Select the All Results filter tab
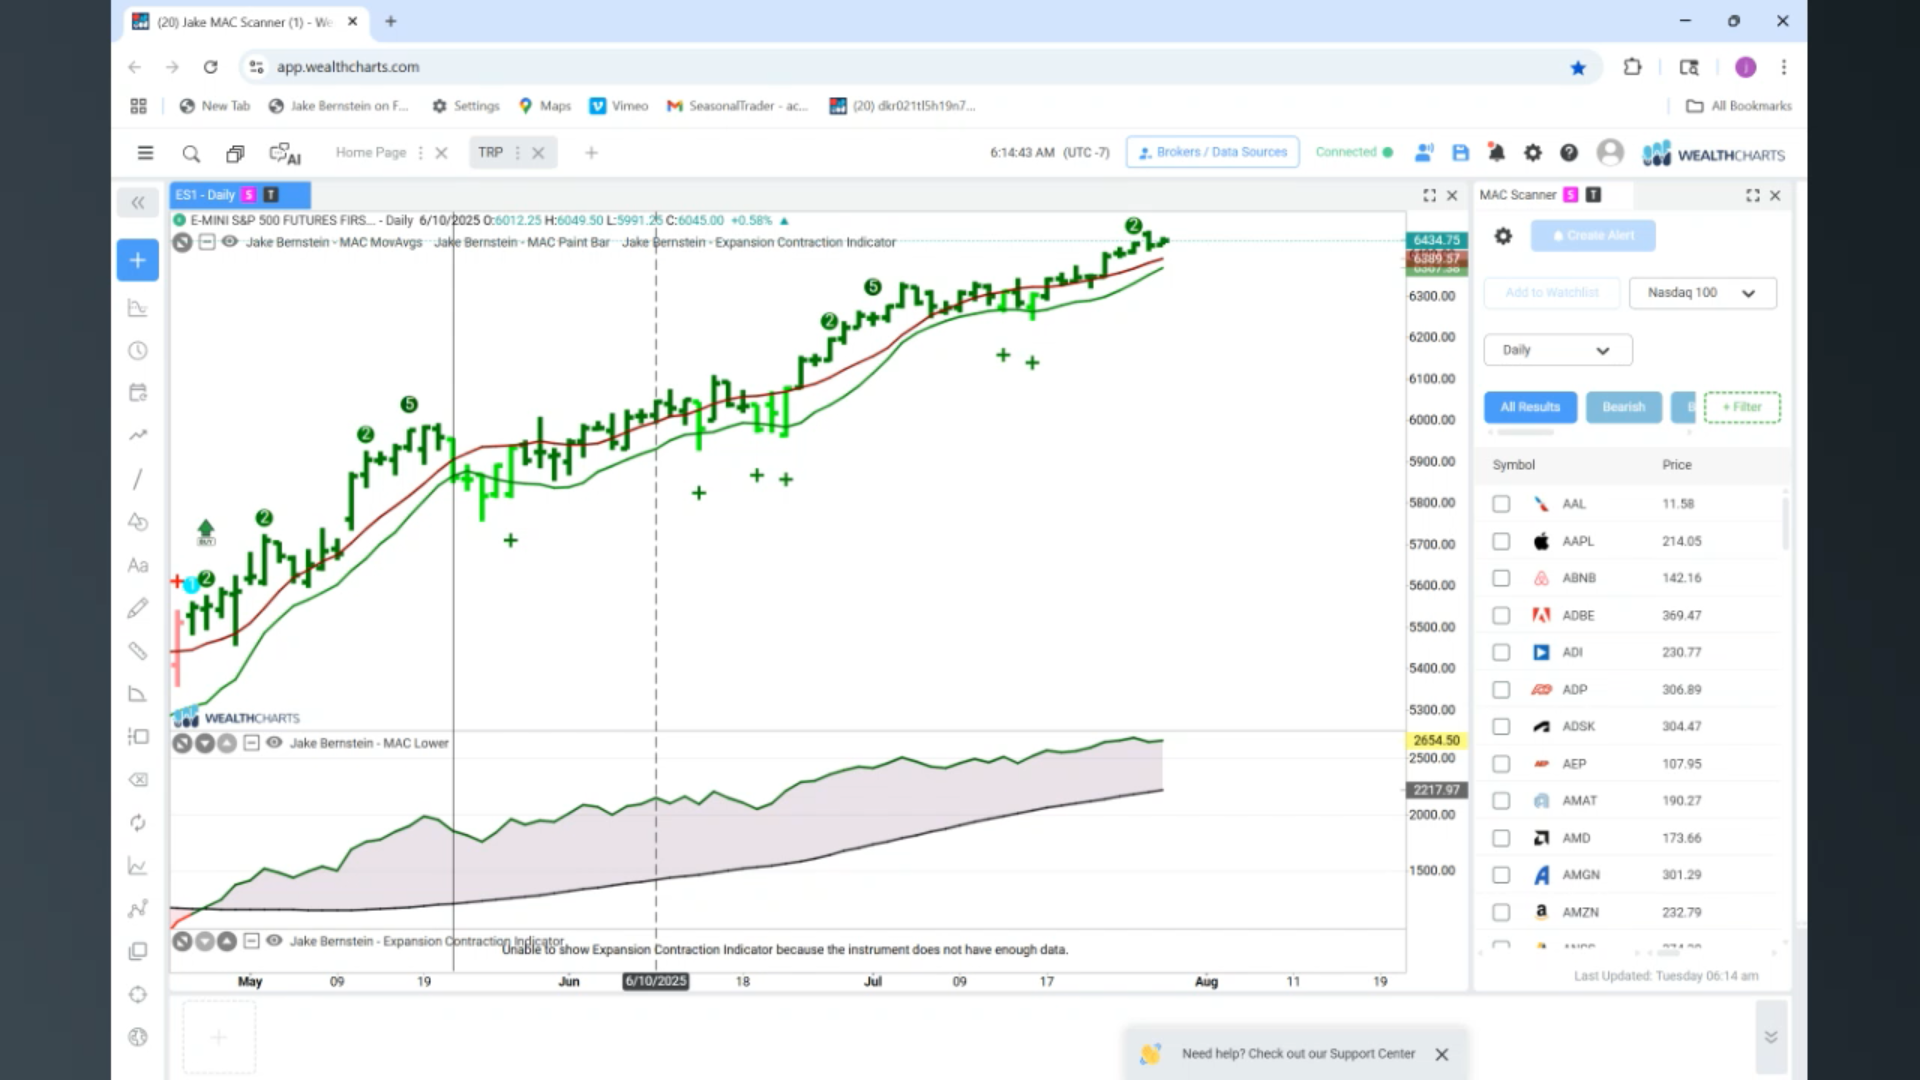This screenshot has height=1080, width=1920. coord(1530,407)
